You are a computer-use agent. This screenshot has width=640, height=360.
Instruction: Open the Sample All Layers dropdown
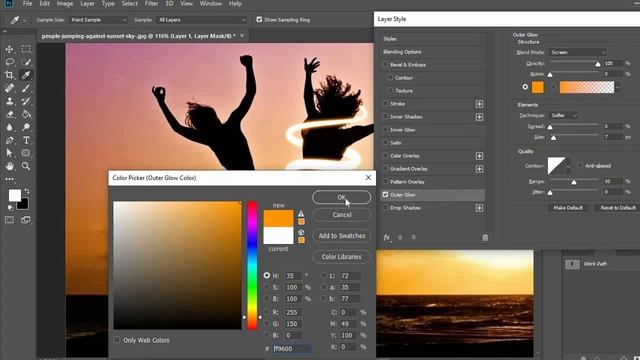tap(202, 20)
